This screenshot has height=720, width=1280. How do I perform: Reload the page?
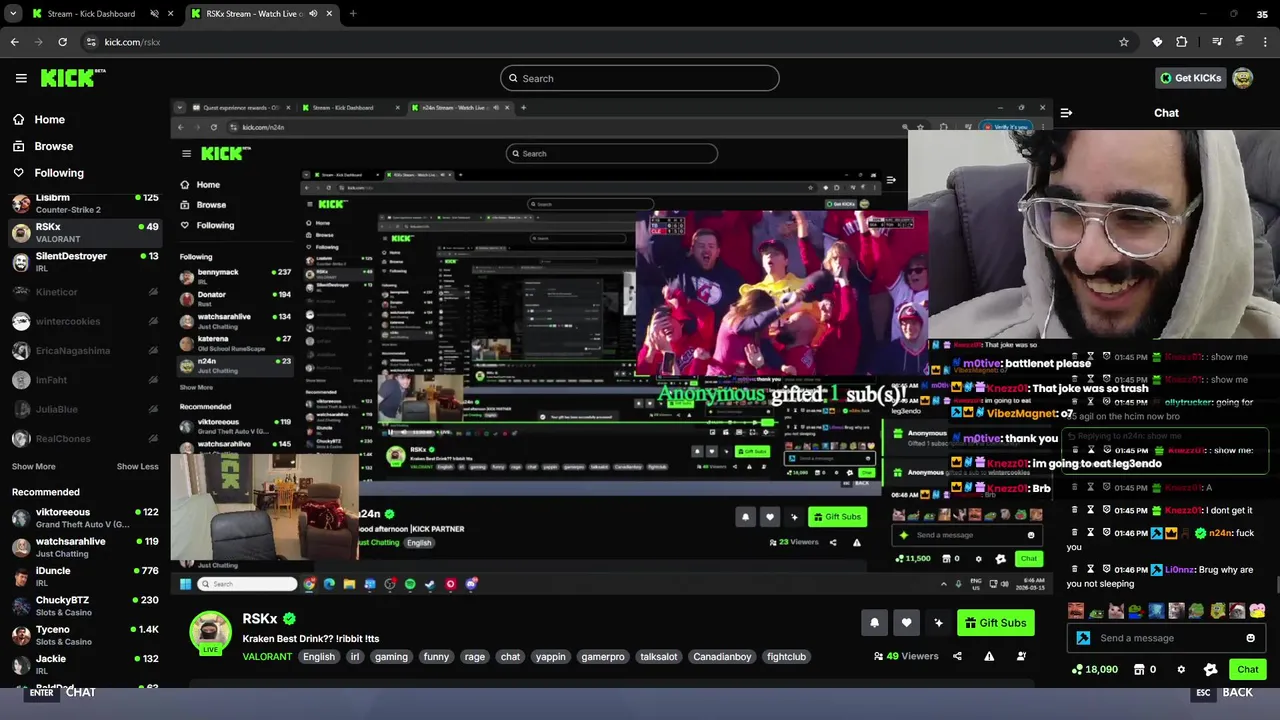click(62, 42)
